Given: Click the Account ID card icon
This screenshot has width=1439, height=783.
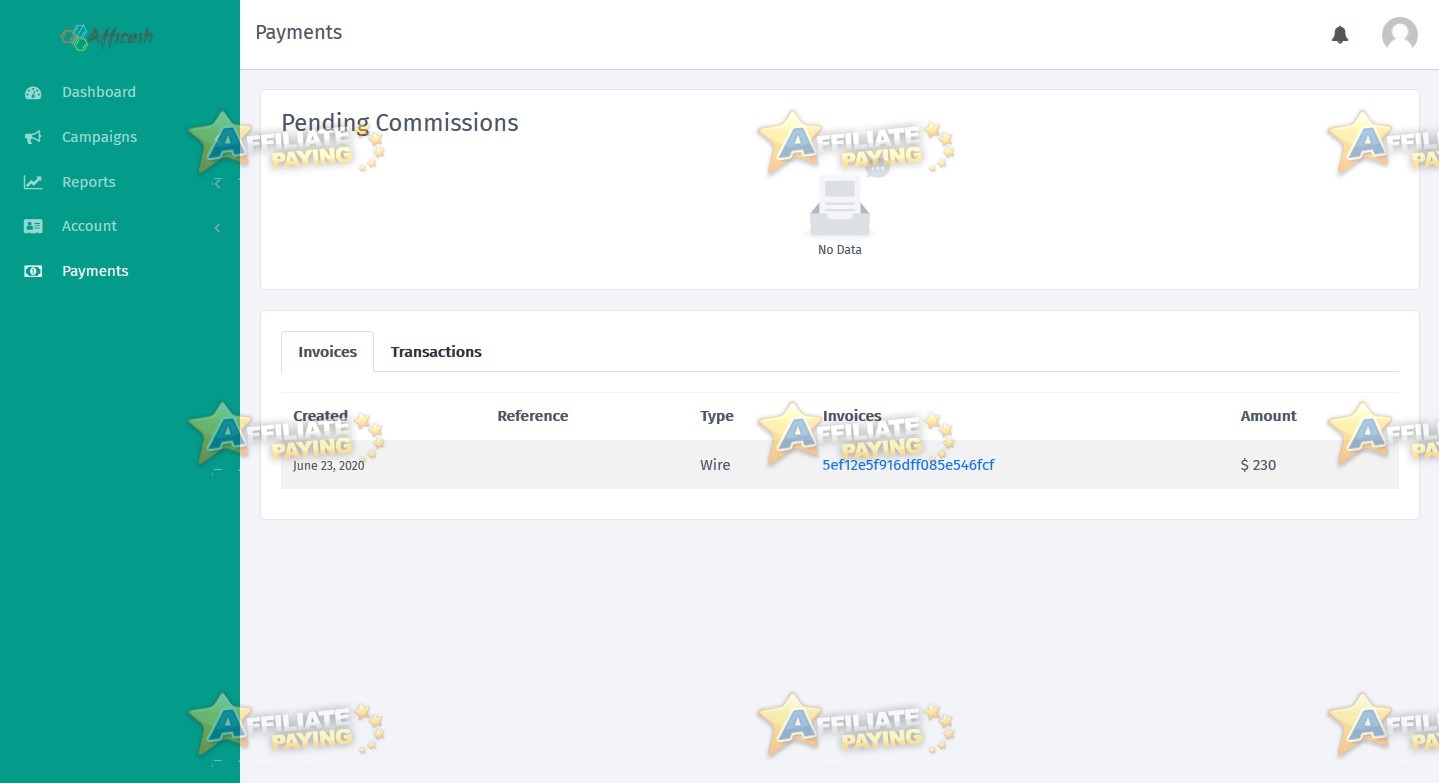Looking at the screenshot, I should 33,226.
